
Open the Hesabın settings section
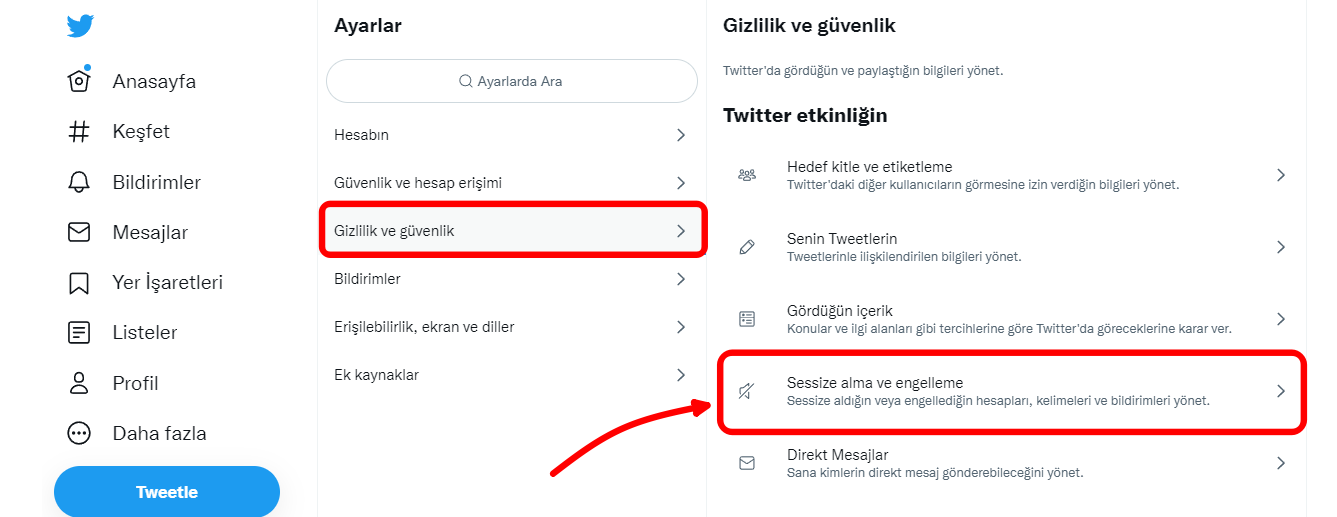(x=511, y=135)
